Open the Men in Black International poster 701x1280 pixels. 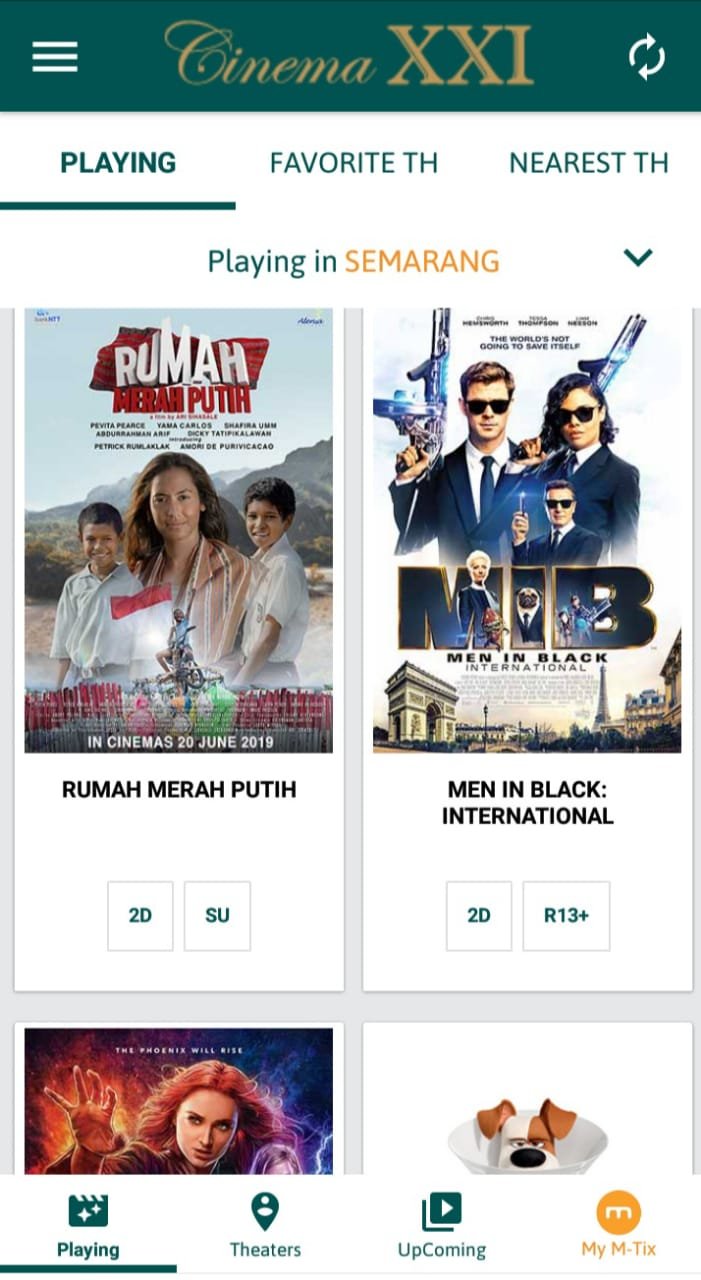[527, 530]
